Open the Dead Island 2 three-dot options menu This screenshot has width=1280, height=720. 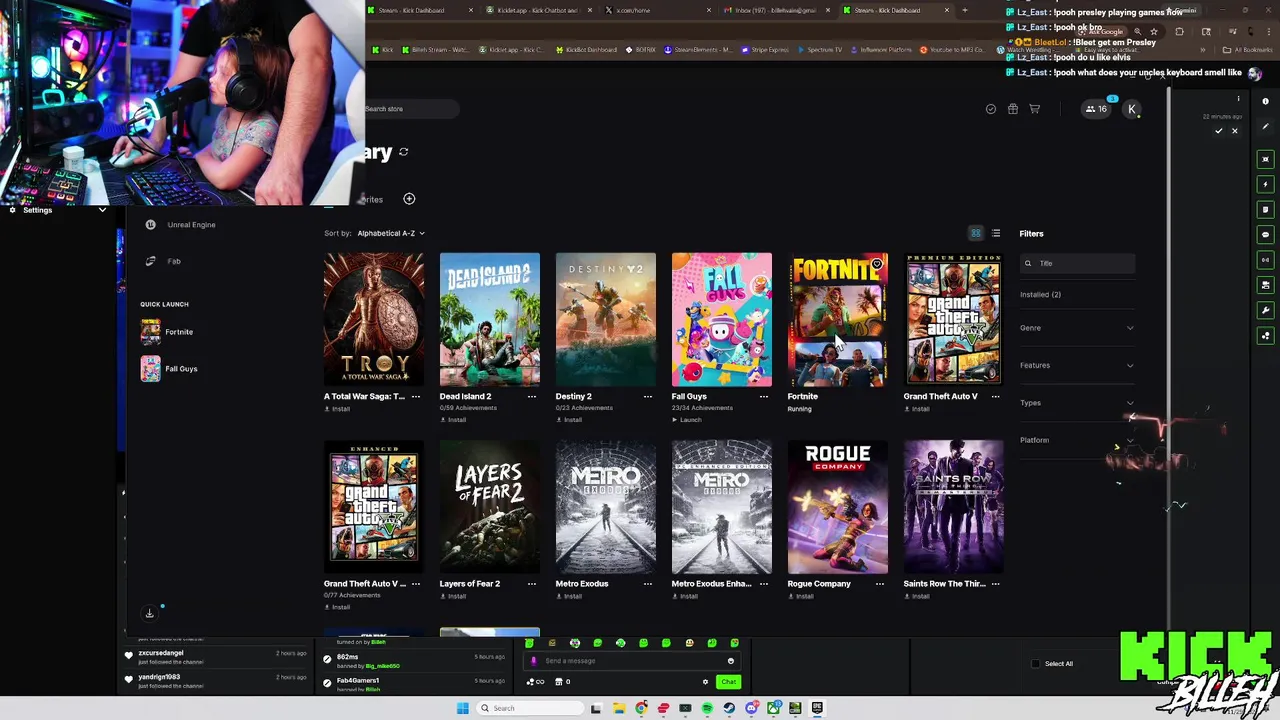click(531, 396)
